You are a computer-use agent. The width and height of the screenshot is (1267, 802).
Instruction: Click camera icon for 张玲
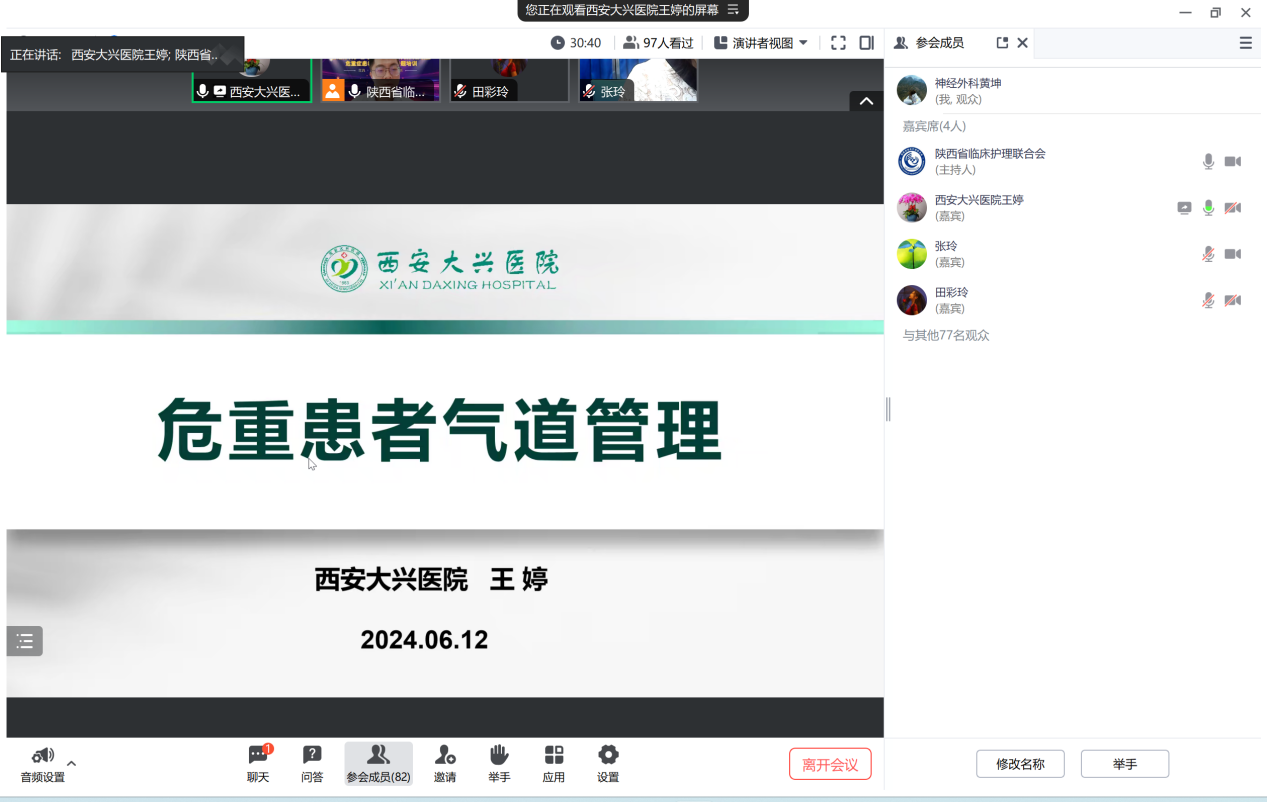(x=1233, y=254)
